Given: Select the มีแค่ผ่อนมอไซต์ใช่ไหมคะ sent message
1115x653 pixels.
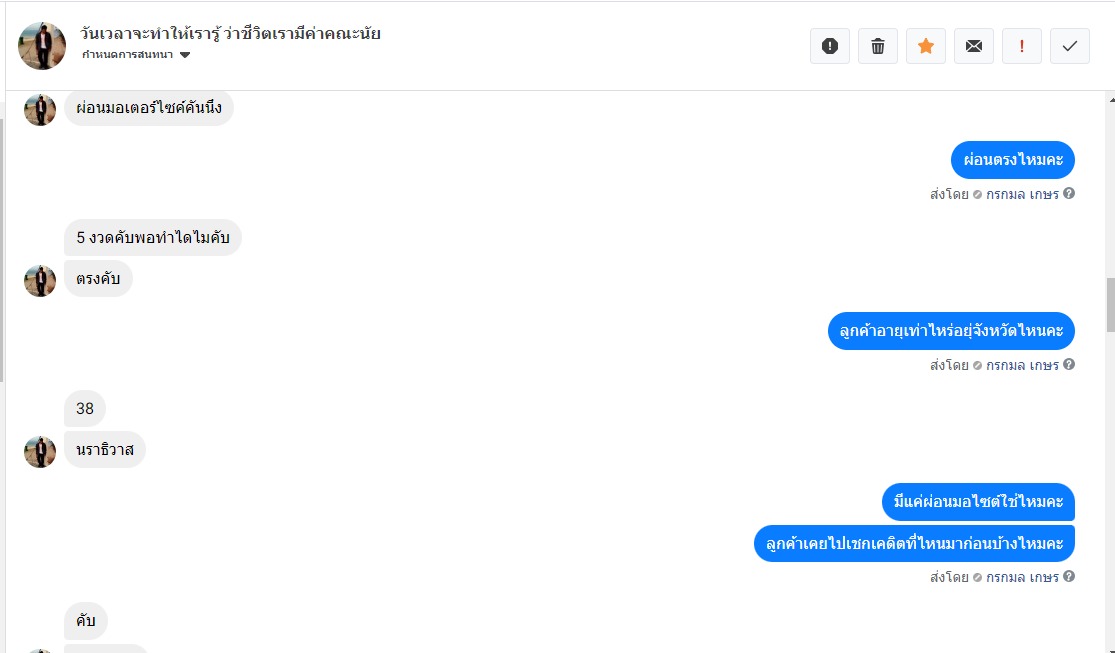Looking at the screenshot, I should pos(978,502).
